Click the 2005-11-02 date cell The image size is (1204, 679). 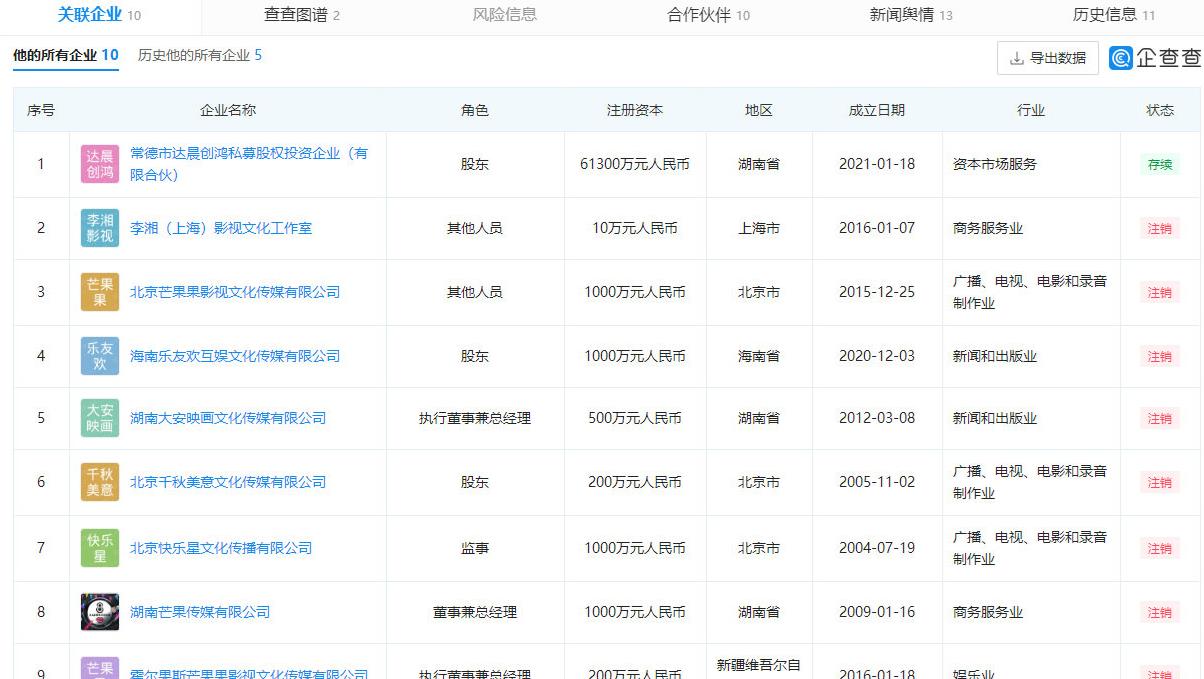(x=877, y=482)
